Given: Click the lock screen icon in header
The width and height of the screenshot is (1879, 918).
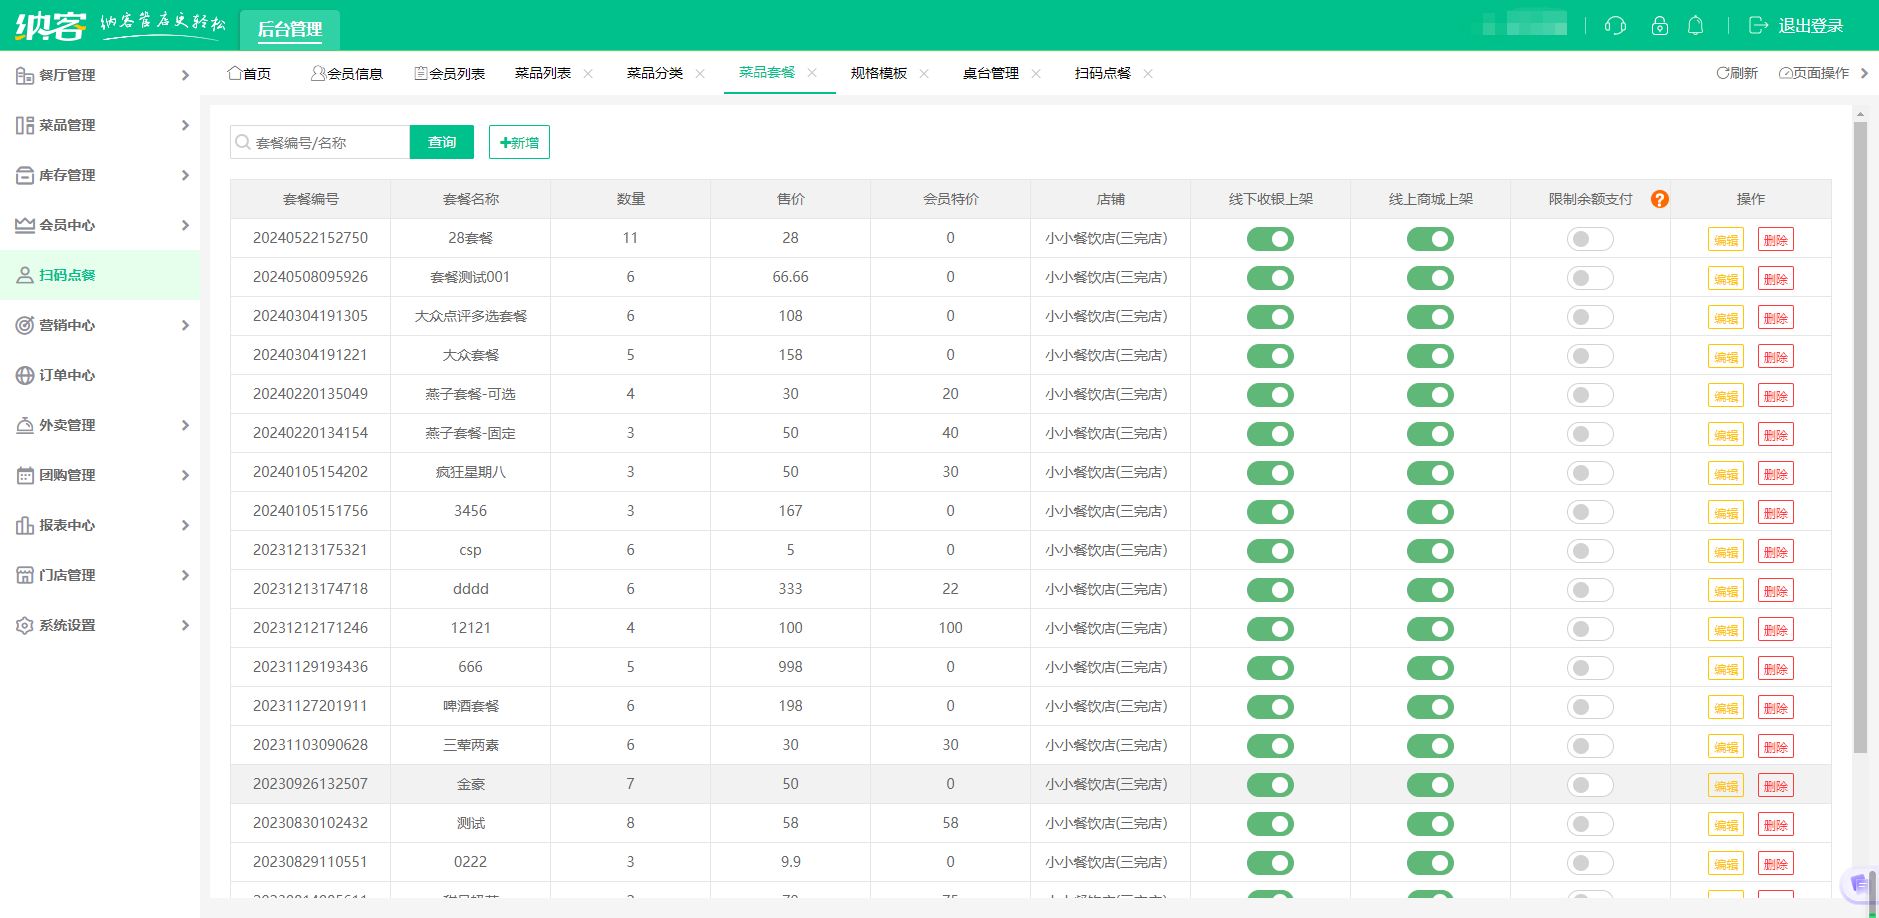Looking at the screenshot, I should [x=1660, y=26].
